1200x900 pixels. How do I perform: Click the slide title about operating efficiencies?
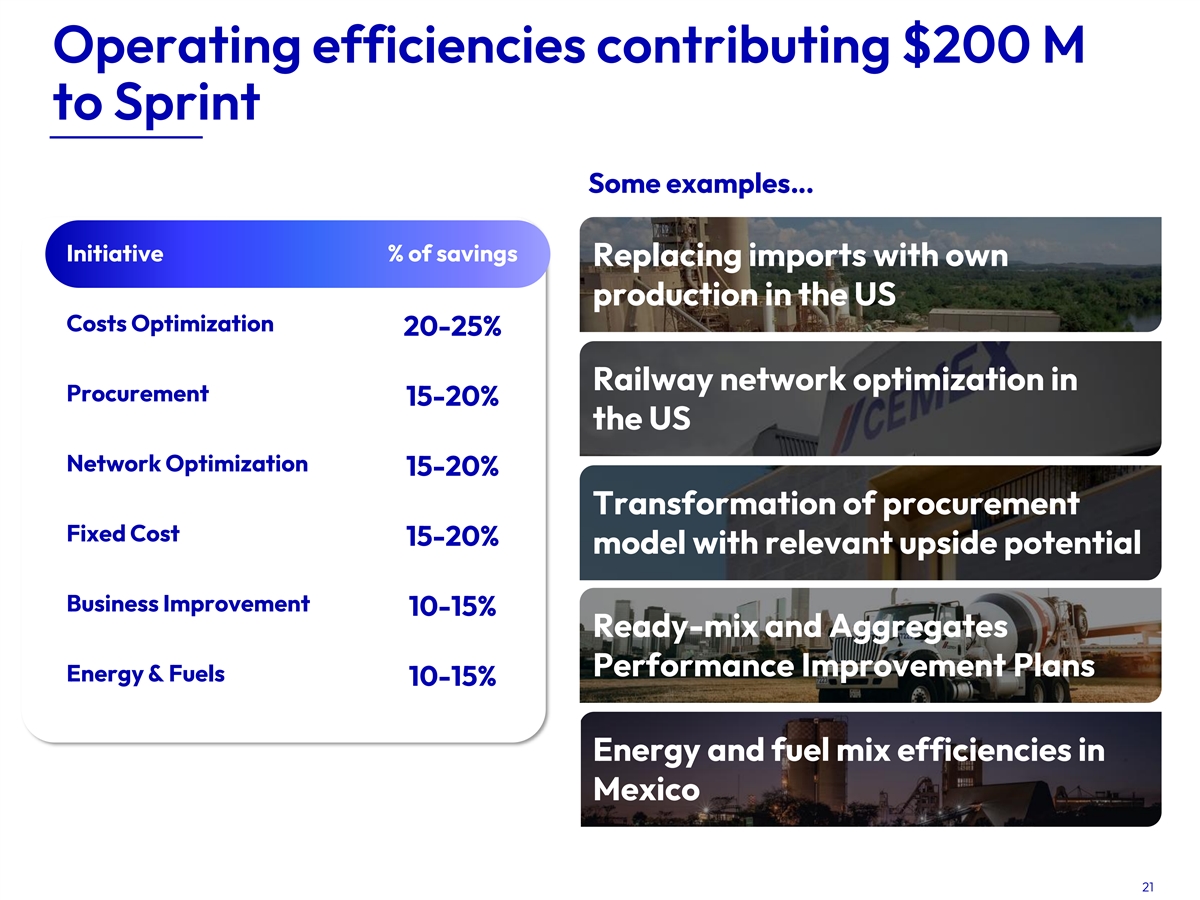566,72
